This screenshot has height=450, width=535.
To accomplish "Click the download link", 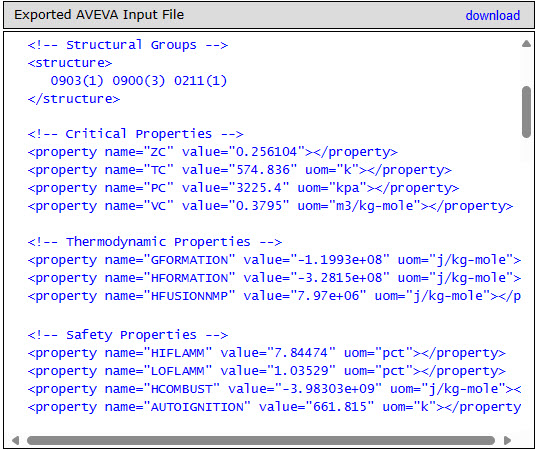I will pyautogui.click(x=493, y=16).
